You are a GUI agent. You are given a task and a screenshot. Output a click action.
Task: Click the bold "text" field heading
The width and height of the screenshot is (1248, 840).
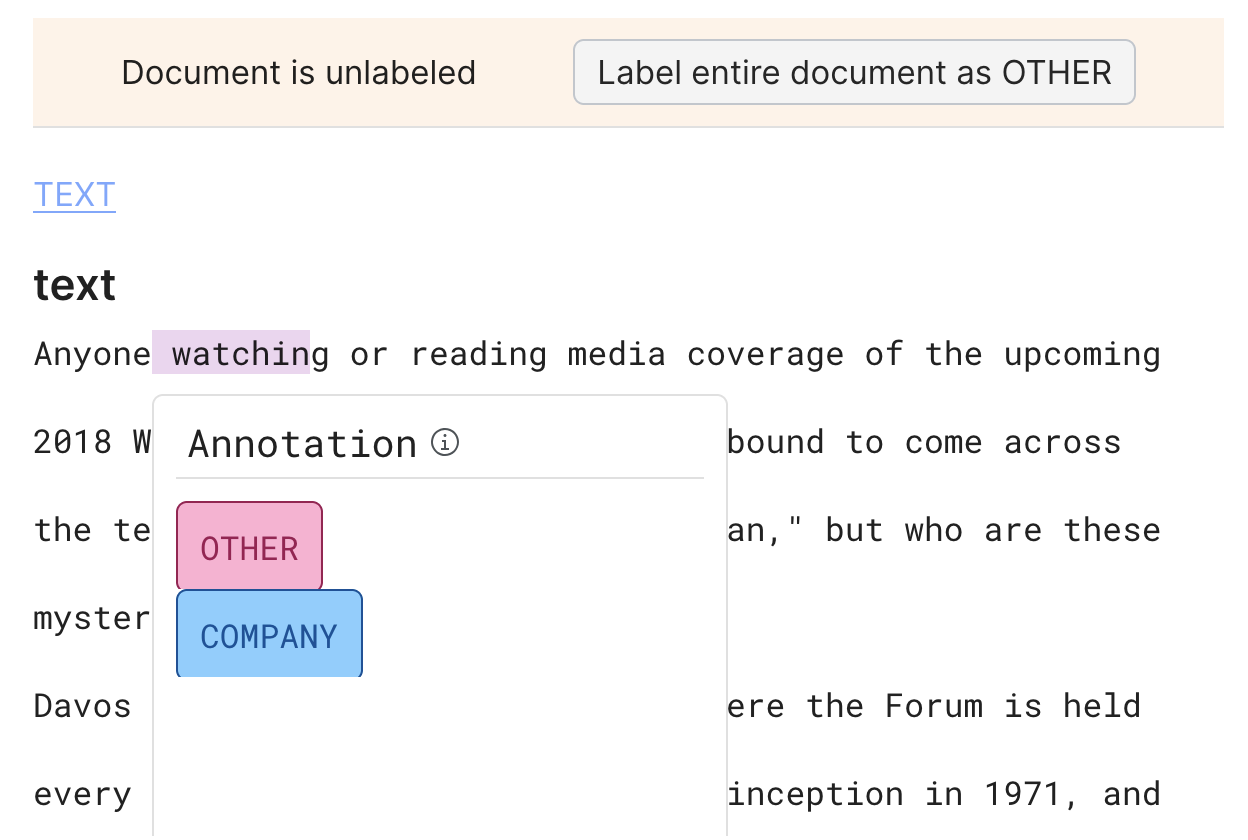point(75,285)
